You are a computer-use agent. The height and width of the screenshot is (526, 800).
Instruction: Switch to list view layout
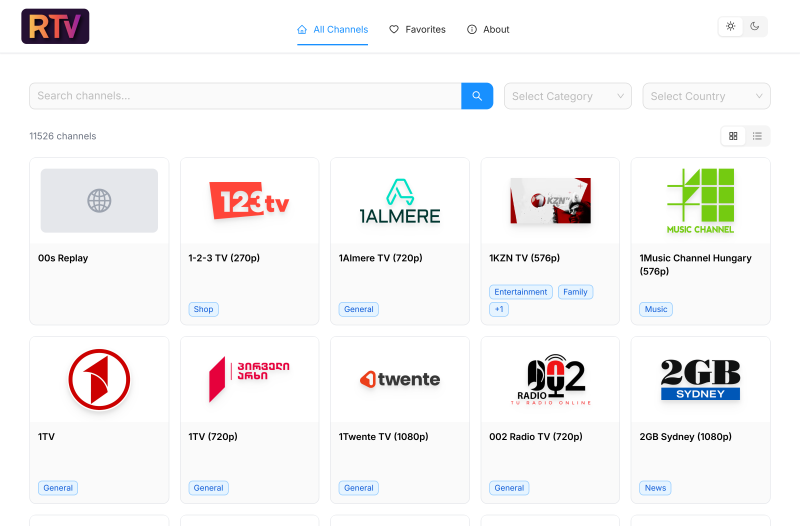(x=758, y=136)
